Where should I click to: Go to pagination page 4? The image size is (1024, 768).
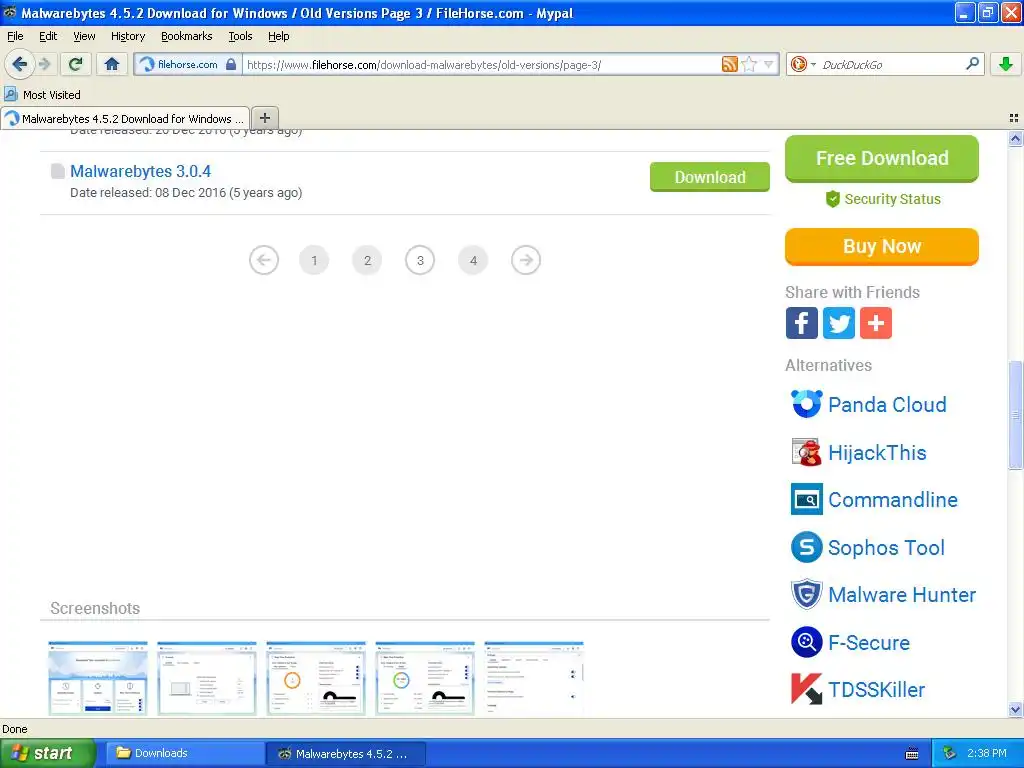point(473,260)
